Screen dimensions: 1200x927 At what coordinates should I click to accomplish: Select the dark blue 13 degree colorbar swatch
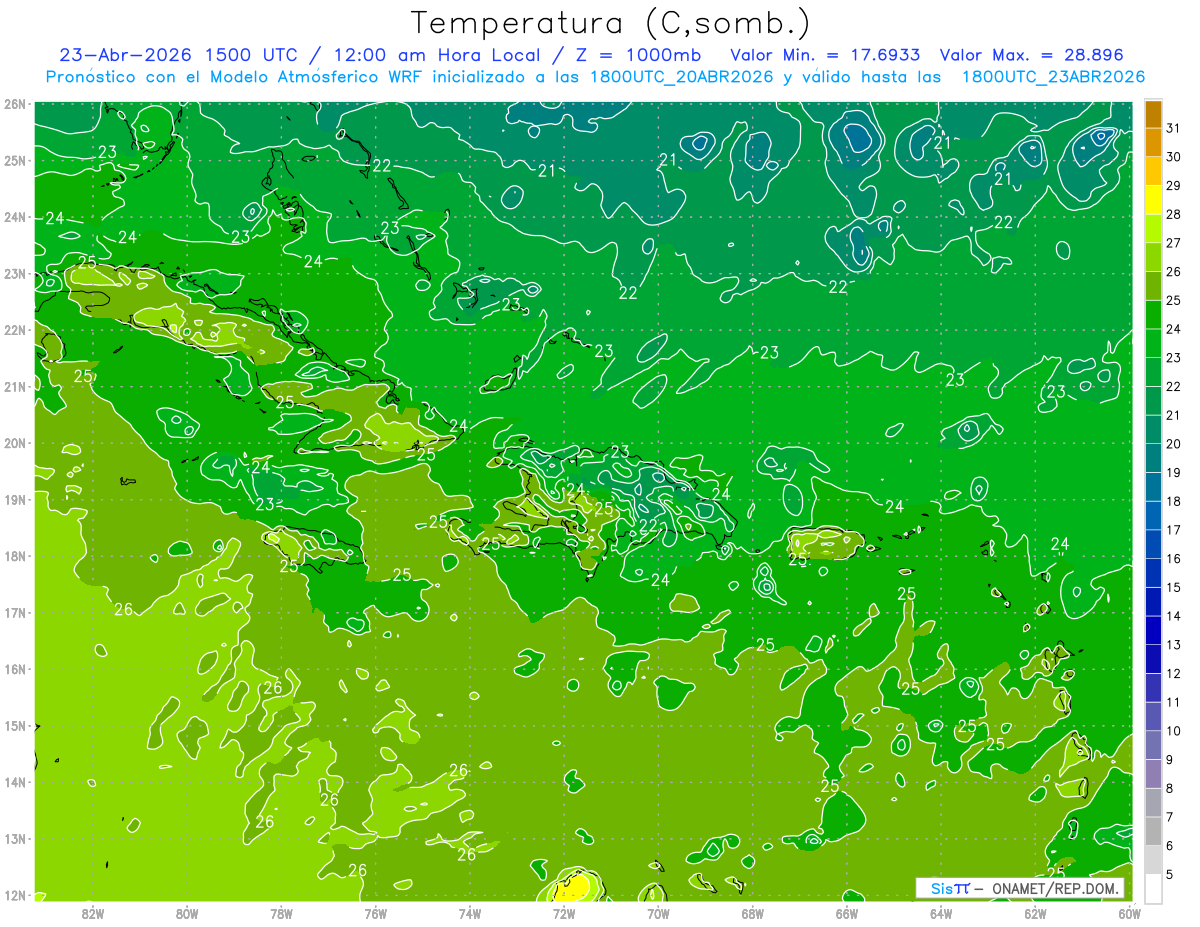[1153, 630]
